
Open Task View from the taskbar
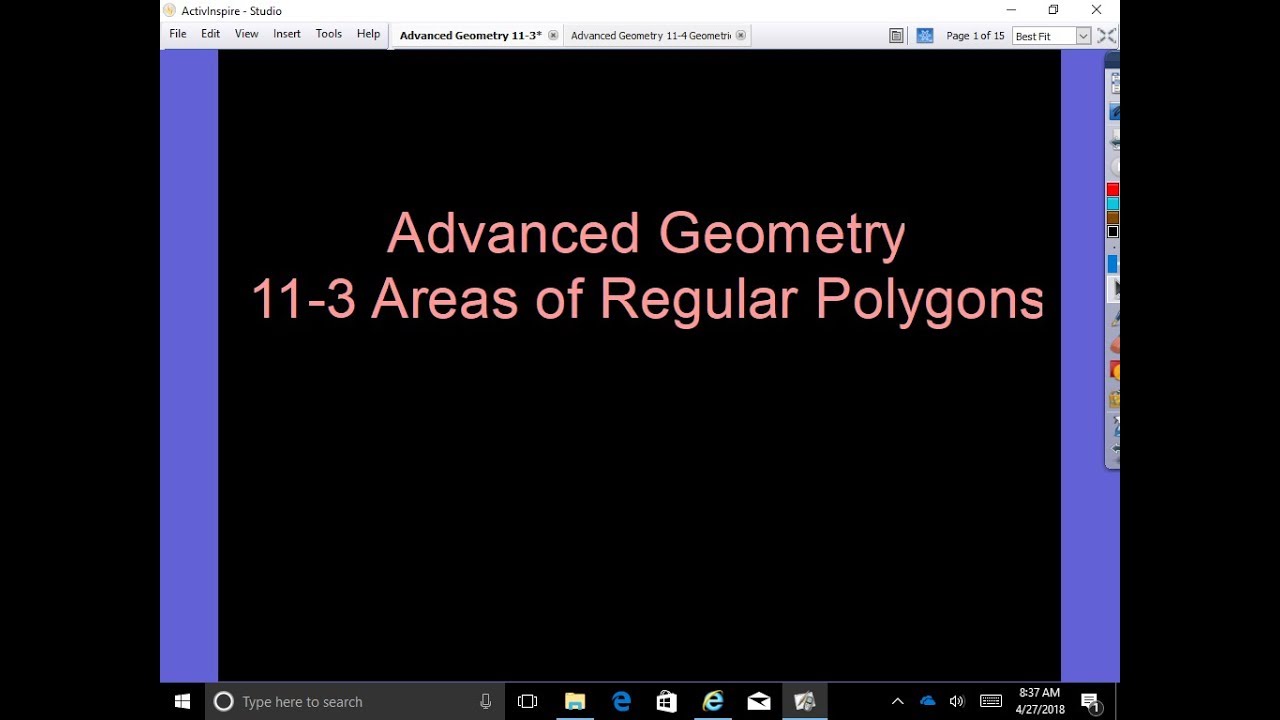(x=527, y=702)
